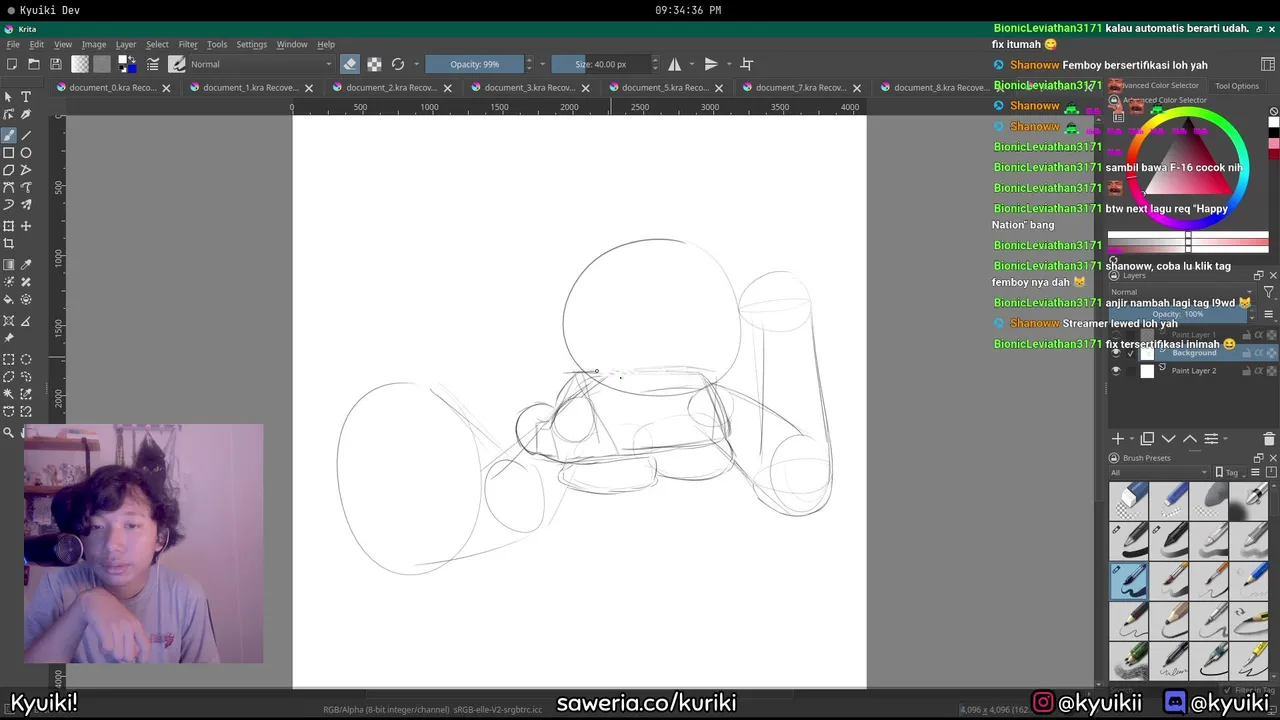This screenshot has height=720, width=1280.
Task: Open the brush settings editor
Action: pos(153,64)
